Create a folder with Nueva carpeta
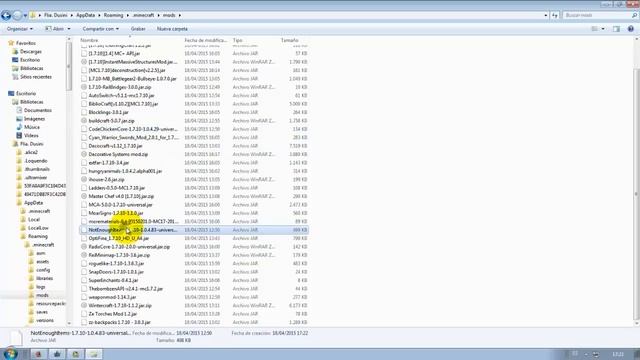 (x=172, y=29)
